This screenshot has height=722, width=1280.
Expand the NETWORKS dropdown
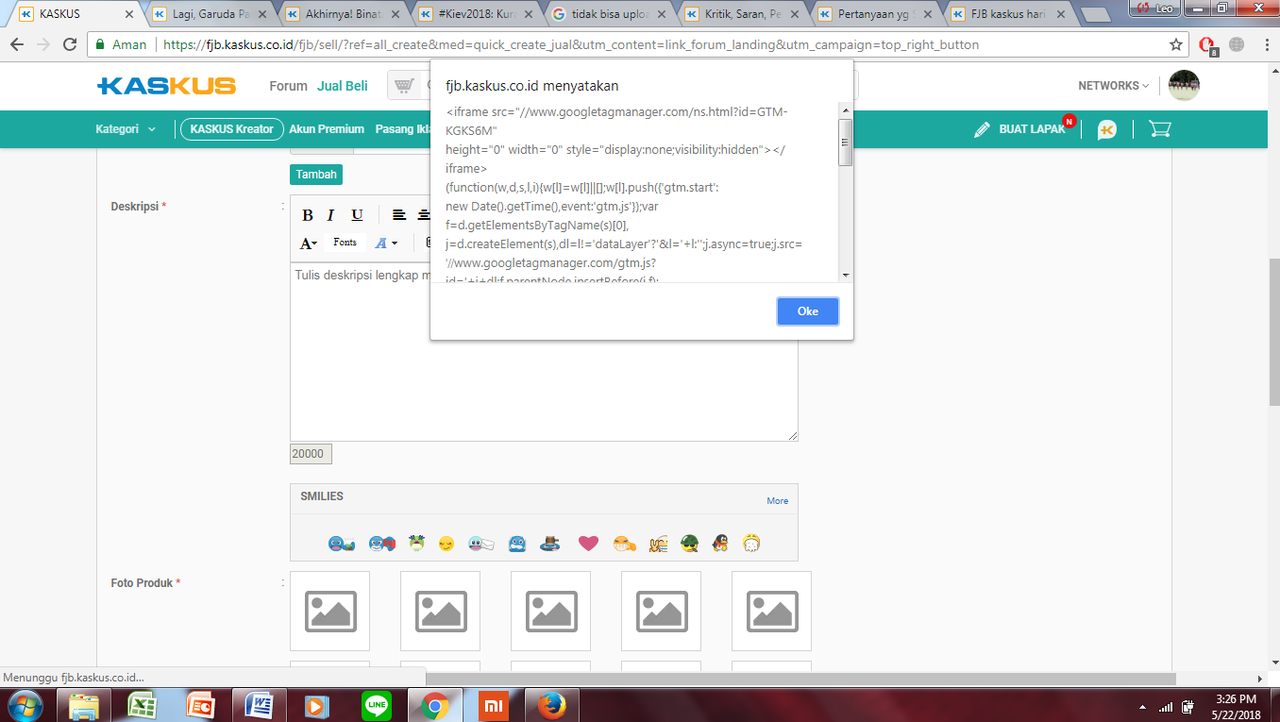[x=1114, y=86]
